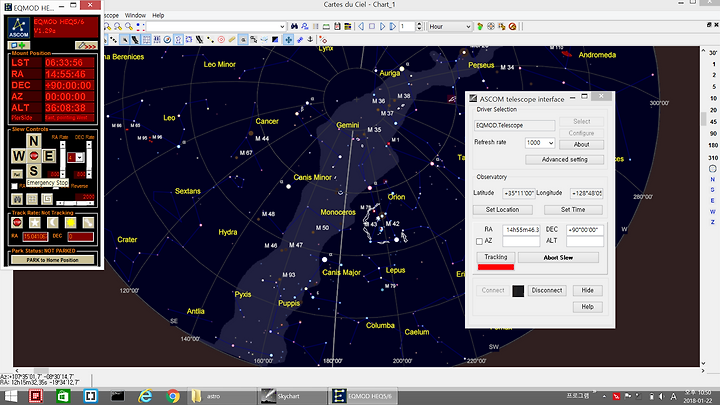The image size is (720, 405).
Task: Click mosaic grid icon in slew controls
Action: coord(32,199)
